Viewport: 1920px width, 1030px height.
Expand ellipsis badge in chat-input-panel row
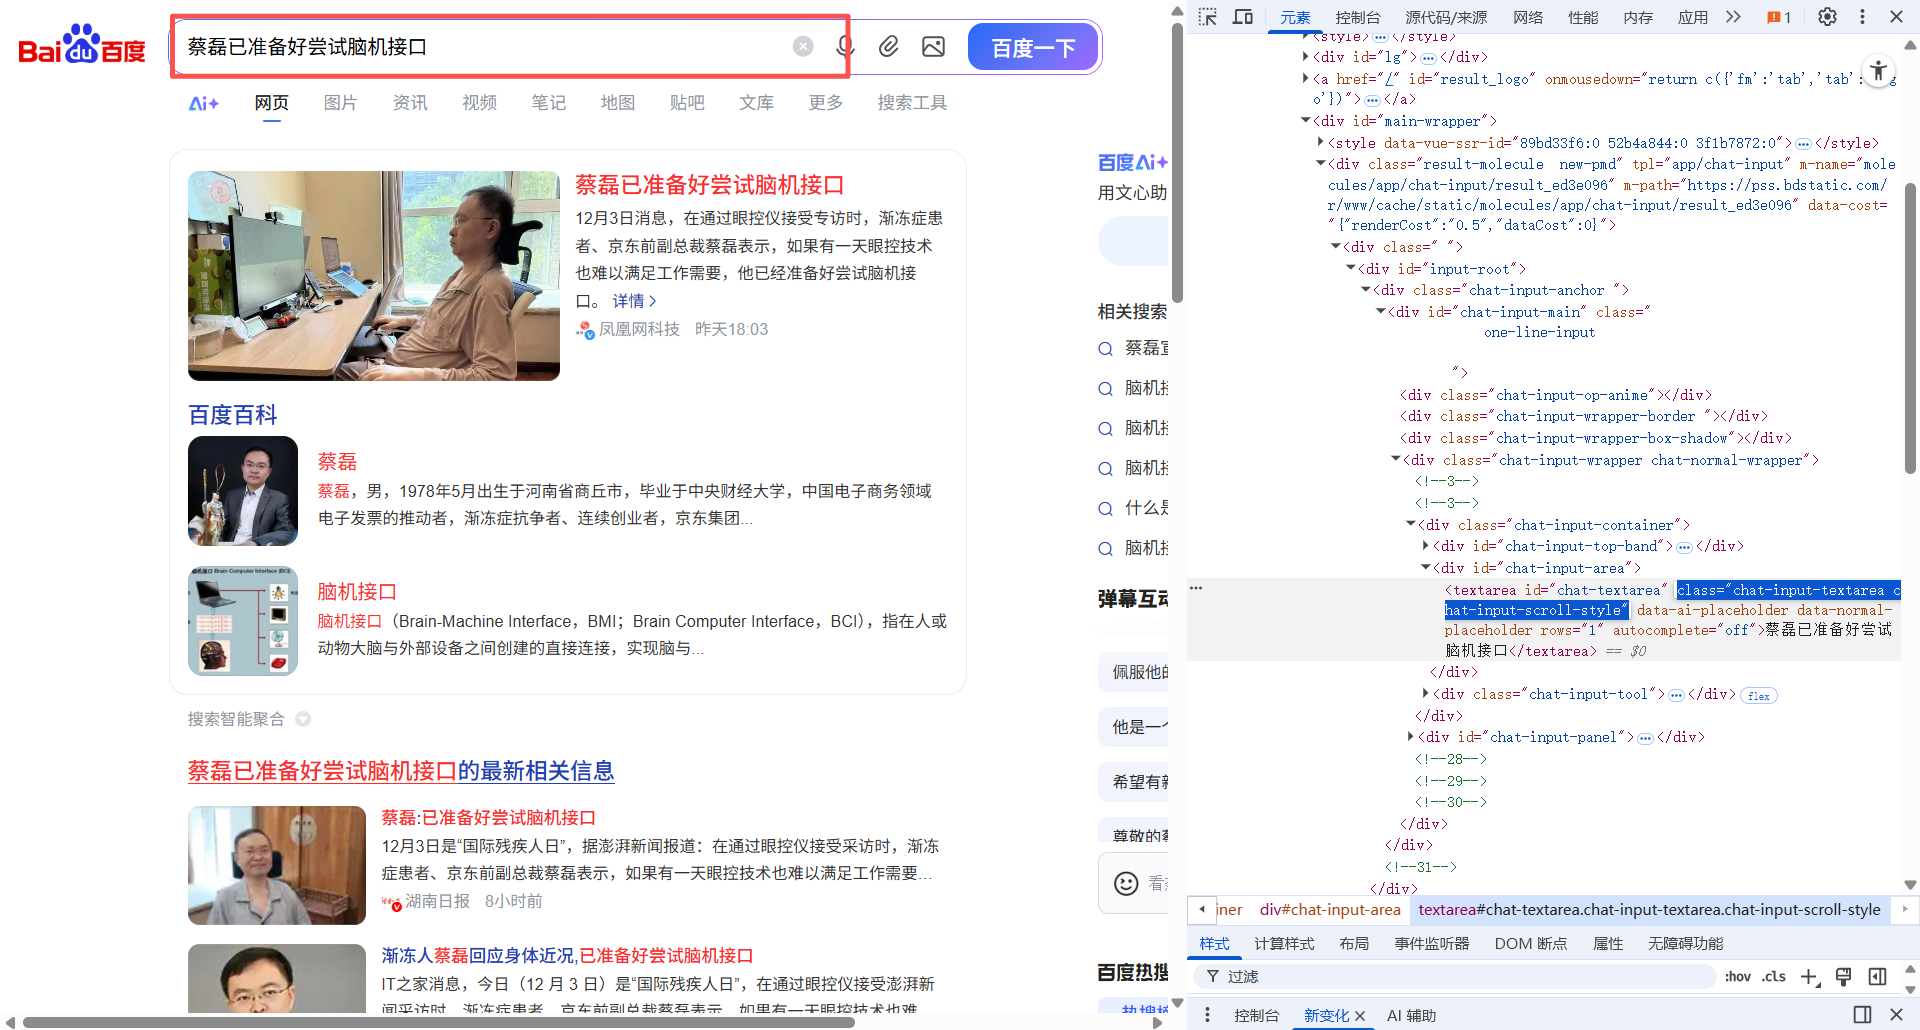click(1645, 738)
